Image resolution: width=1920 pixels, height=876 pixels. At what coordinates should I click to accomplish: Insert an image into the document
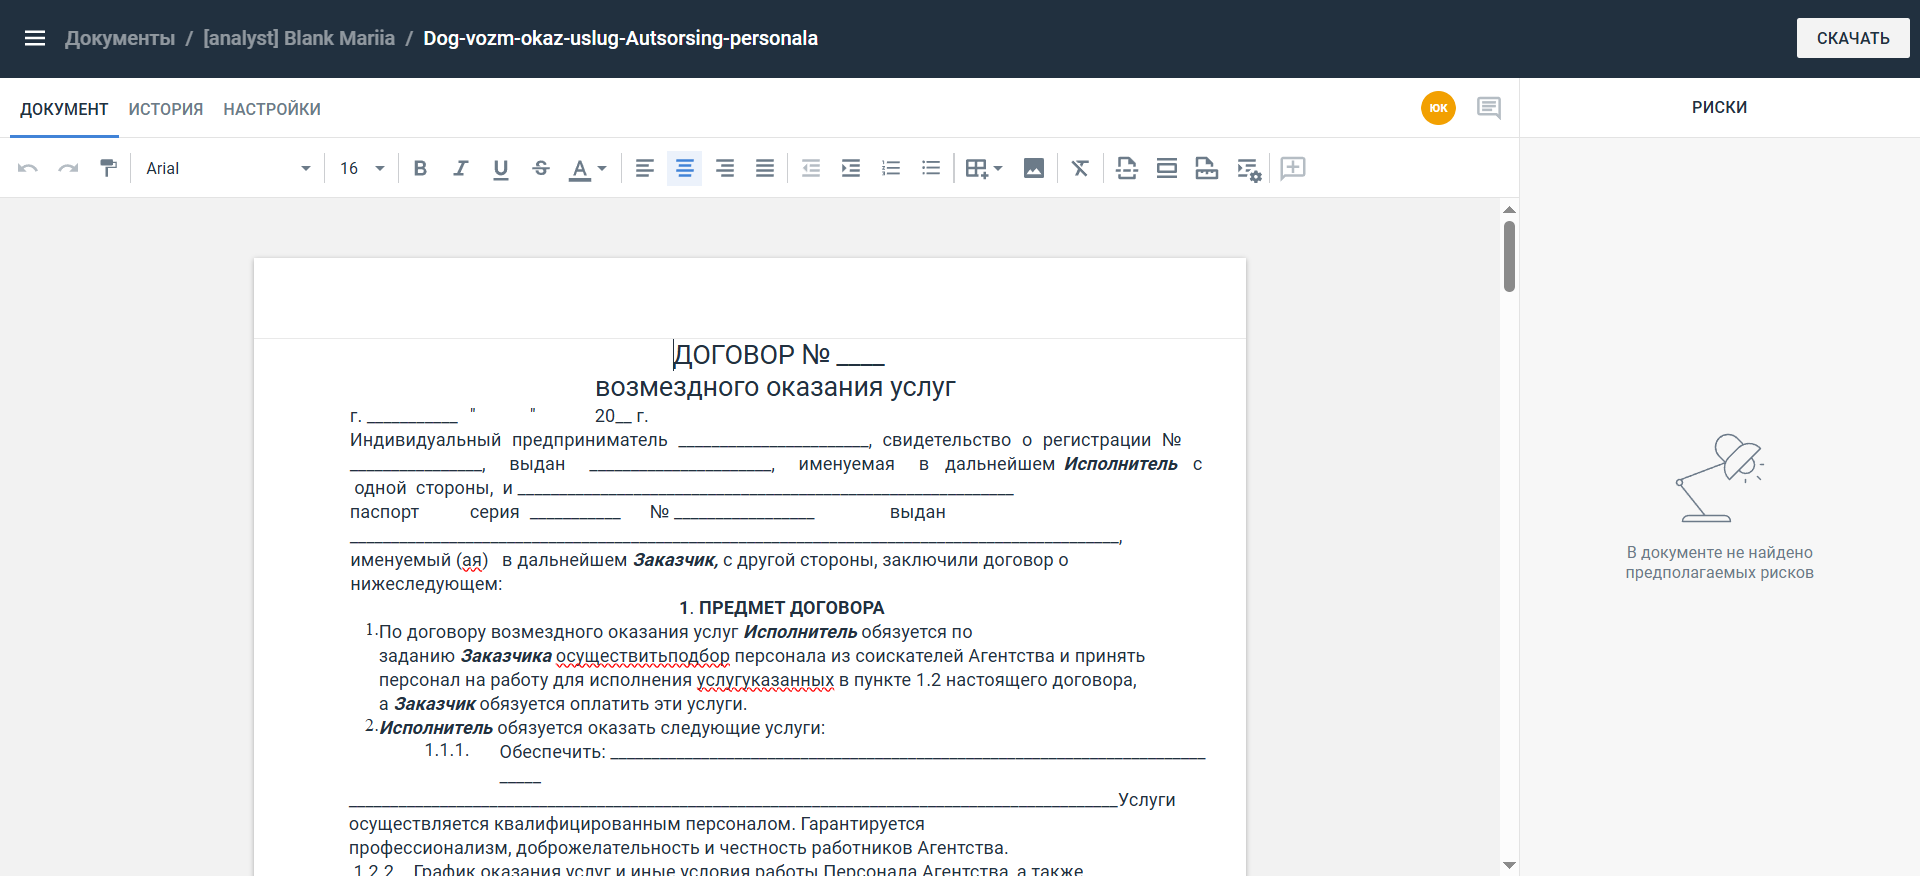(1033, 168)
